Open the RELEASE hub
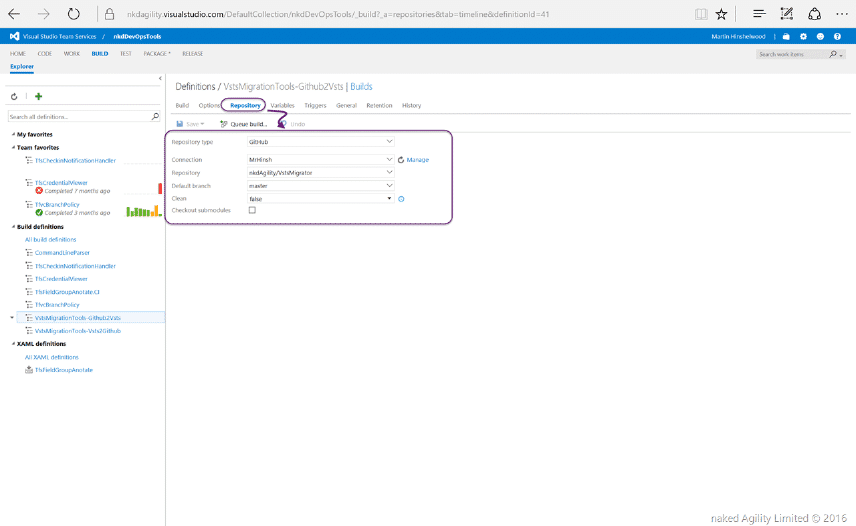The image size is (856, 526). (x=192, y=53)
